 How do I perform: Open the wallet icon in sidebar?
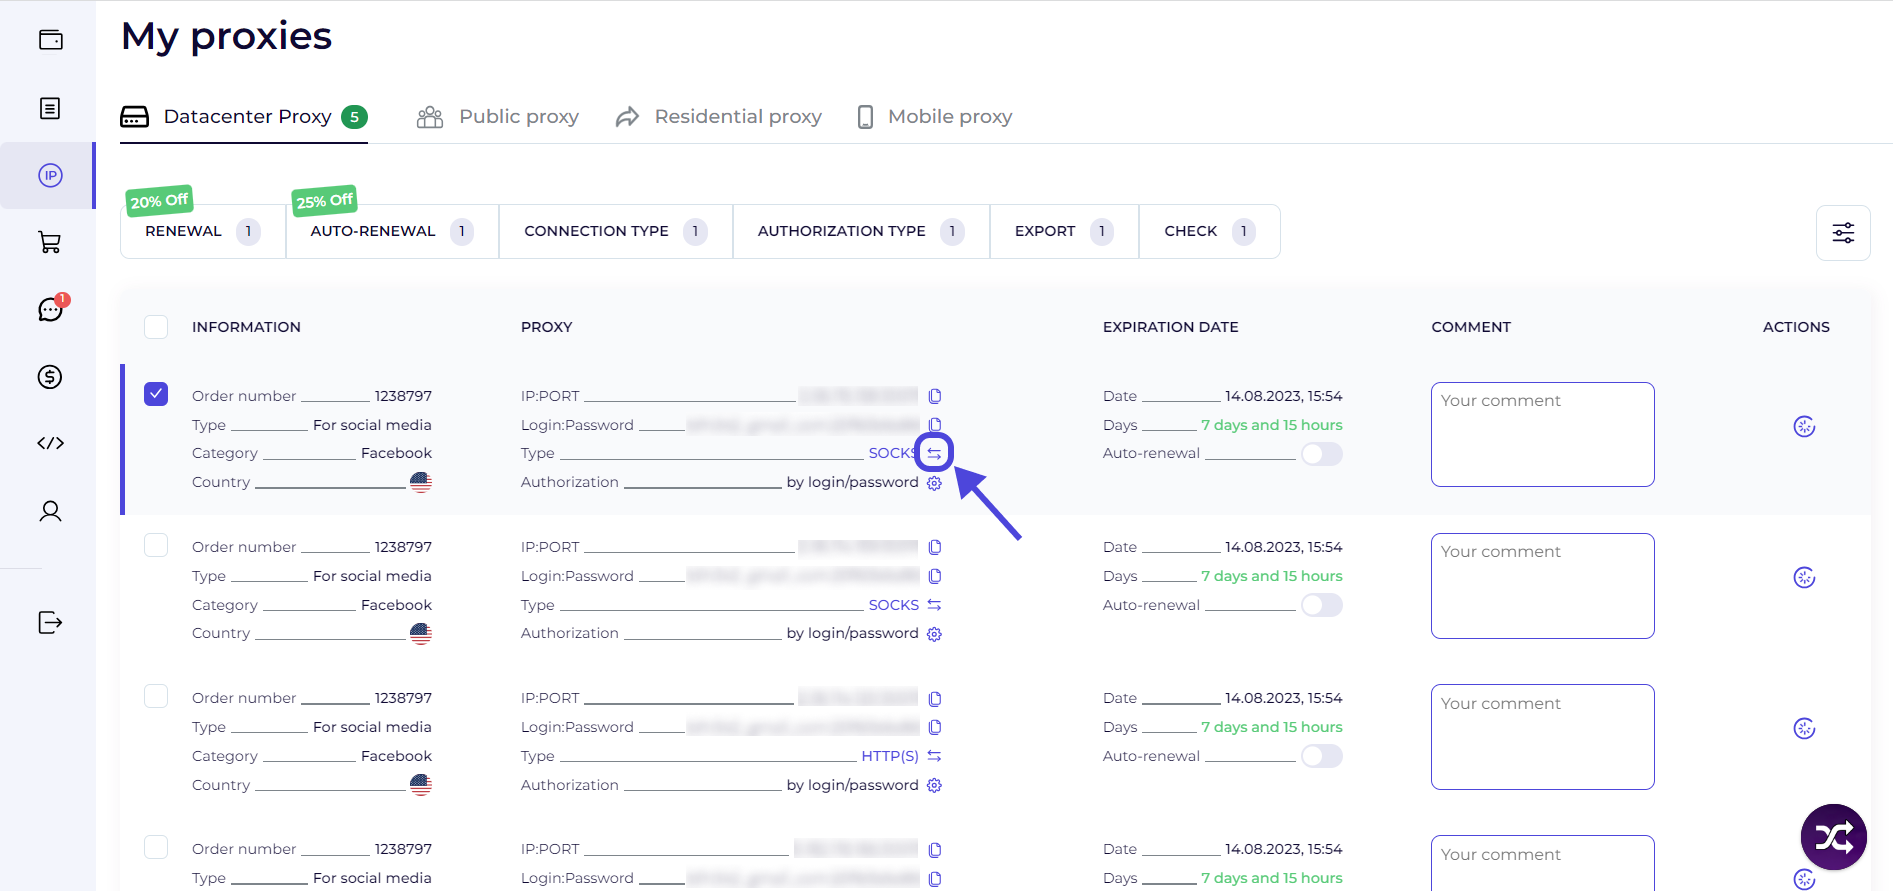(50, 40)
